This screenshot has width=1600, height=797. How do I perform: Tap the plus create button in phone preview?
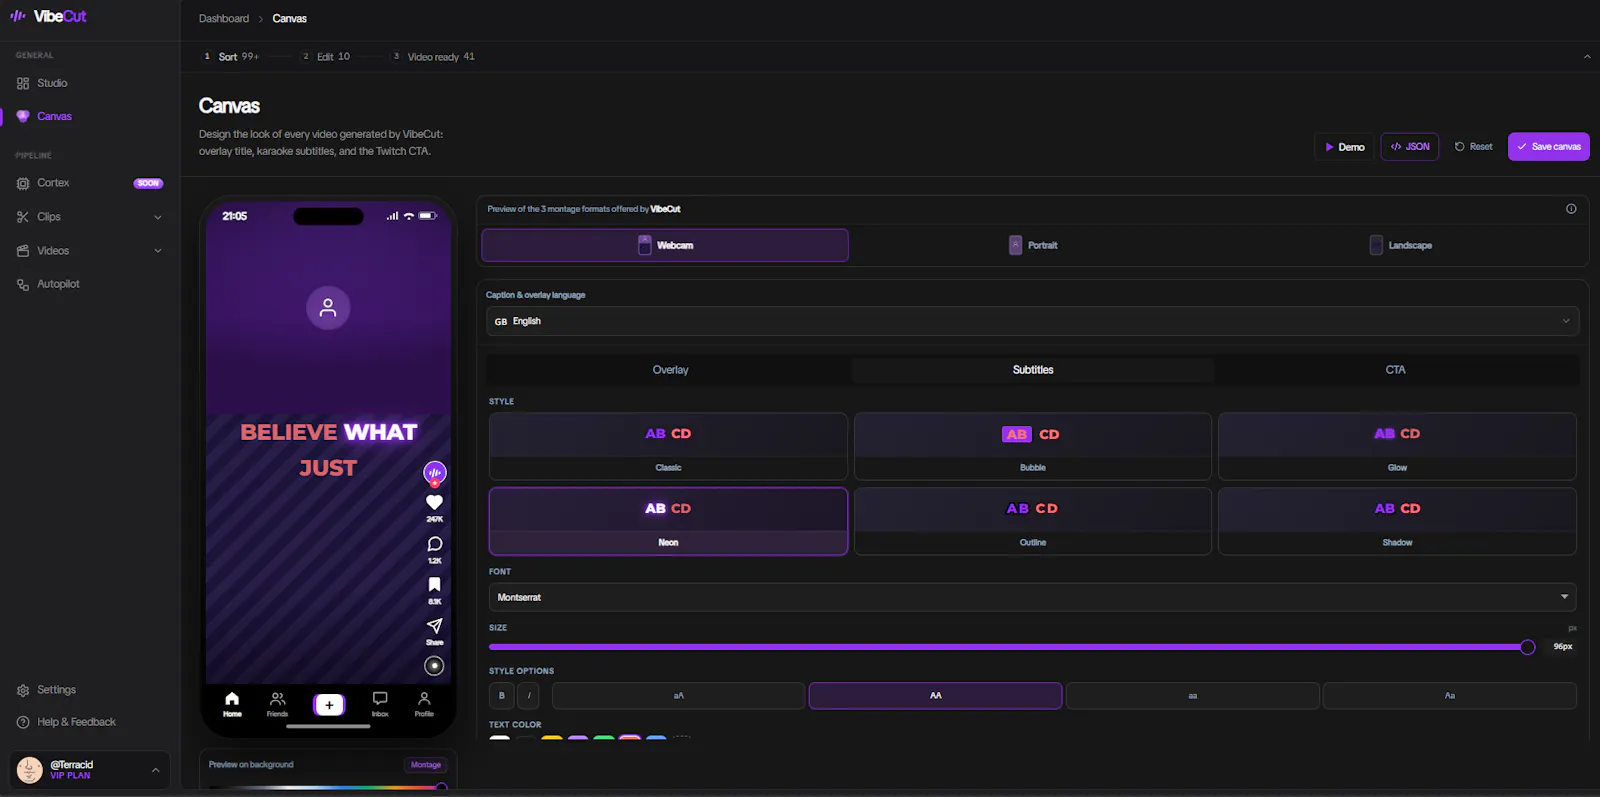[x=329, y=705]
